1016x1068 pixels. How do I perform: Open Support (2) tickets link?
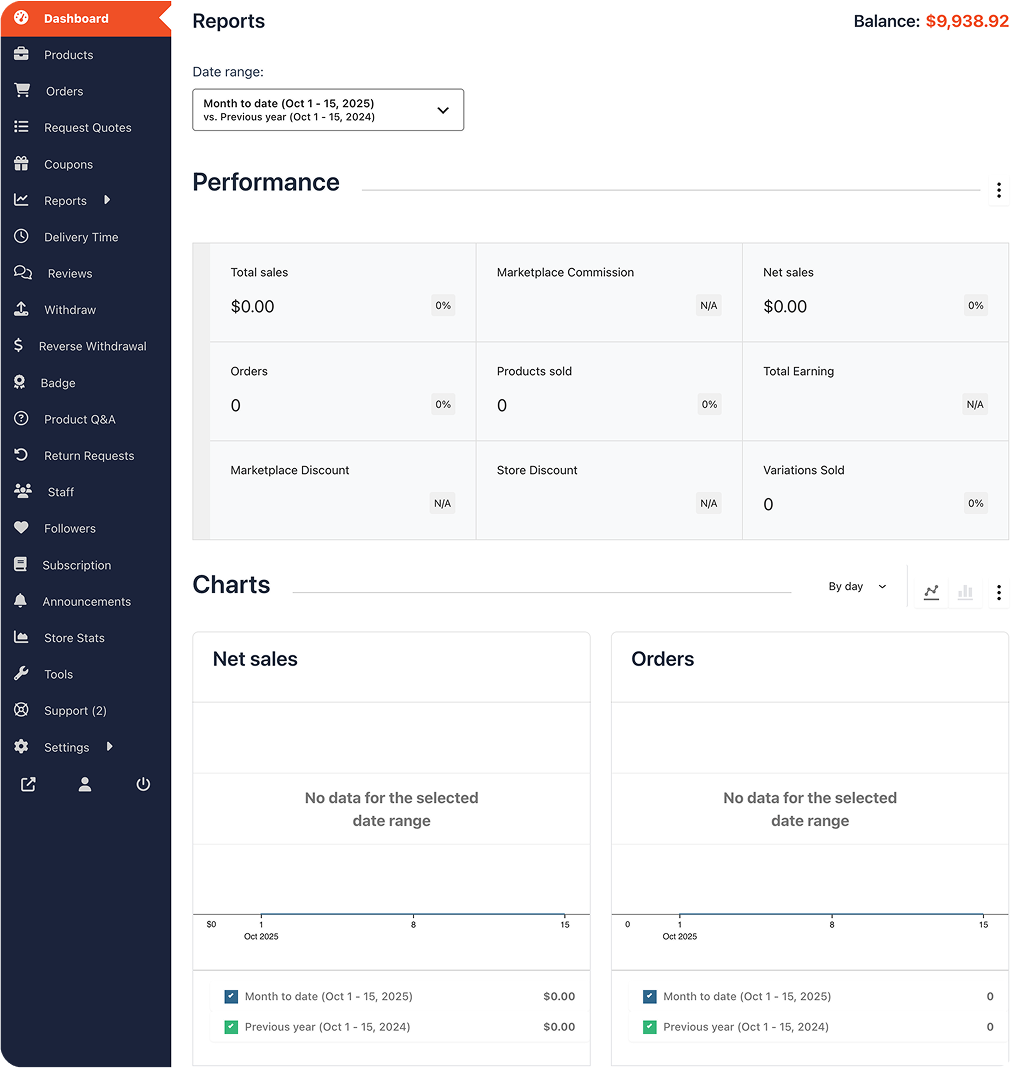point(75,711)
